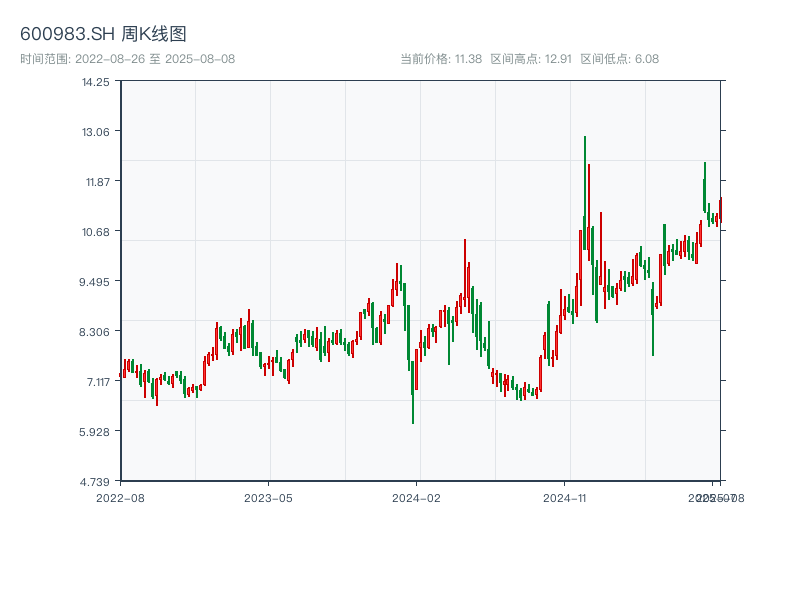
Task: Select the 2023-05 x-axis date label
Action: coord(269,497)
